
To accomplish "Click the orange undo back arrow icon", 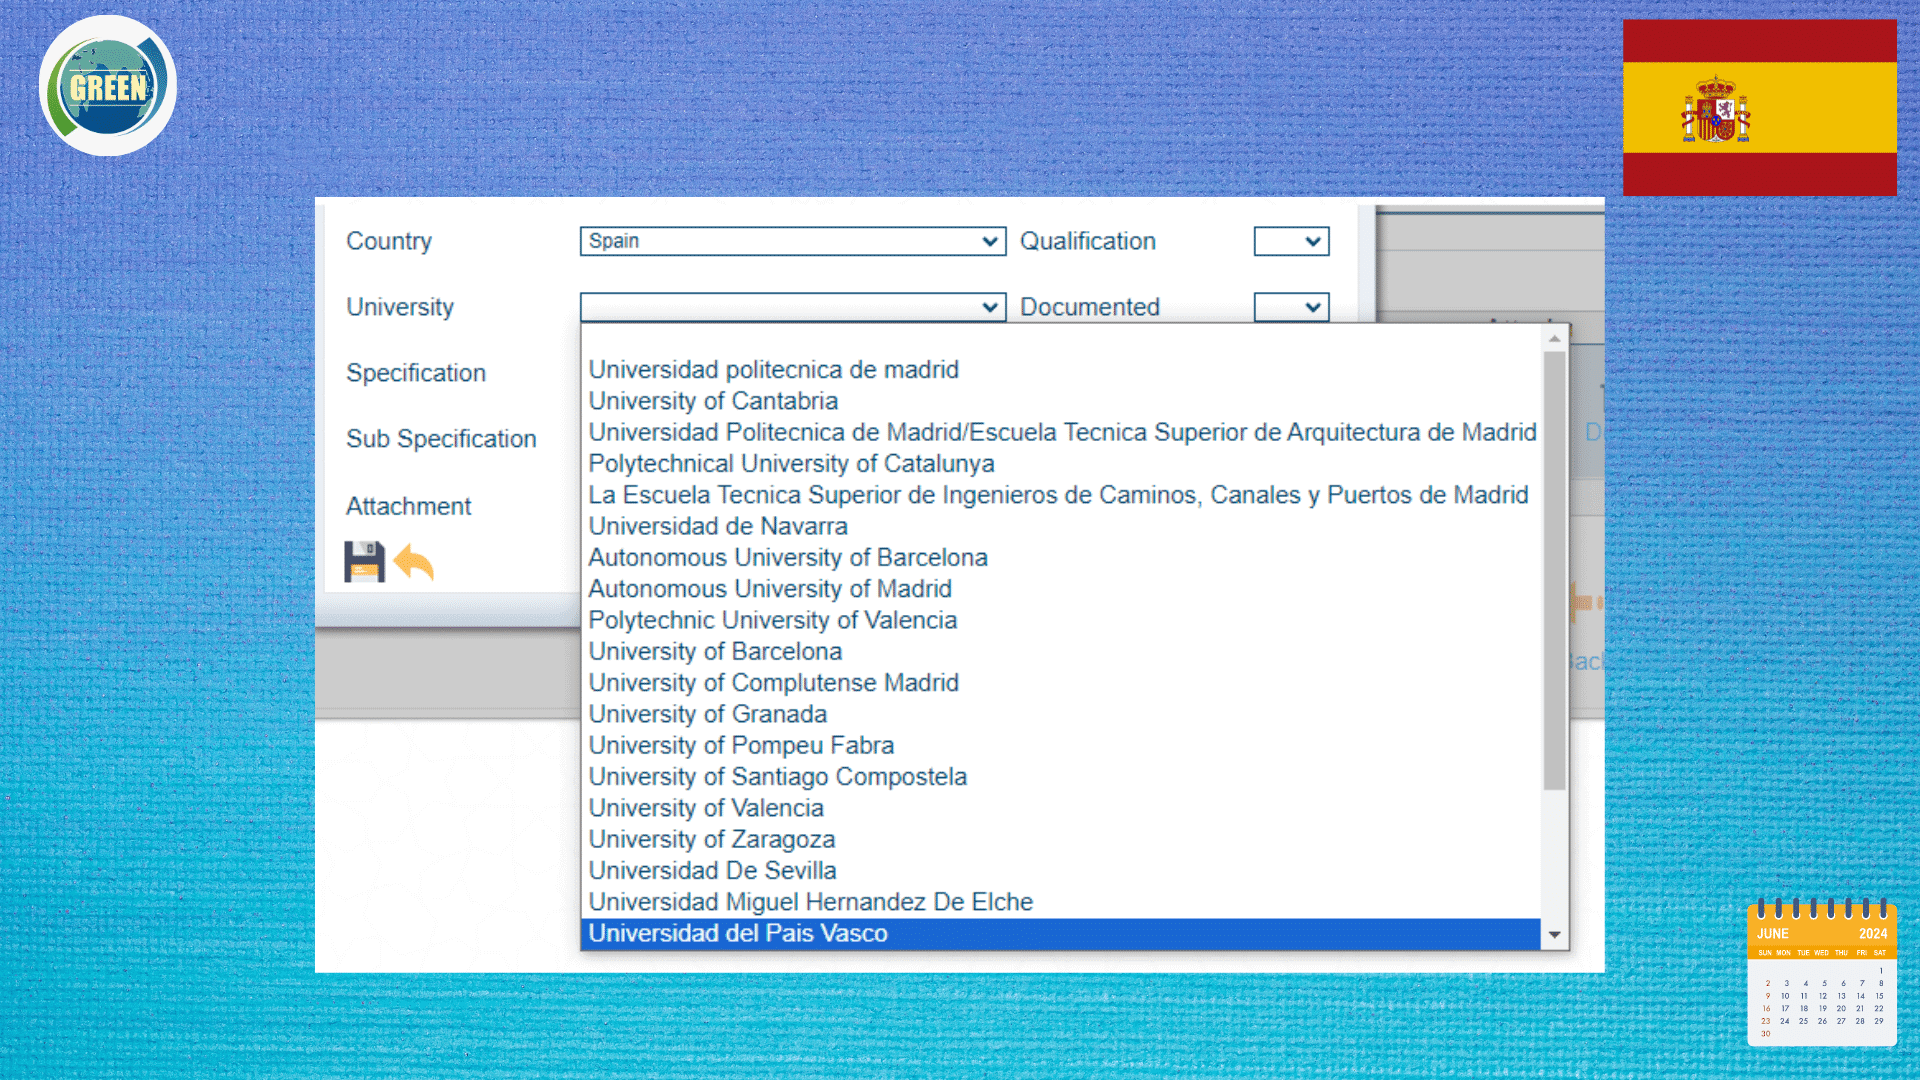I will click(414, 562).
